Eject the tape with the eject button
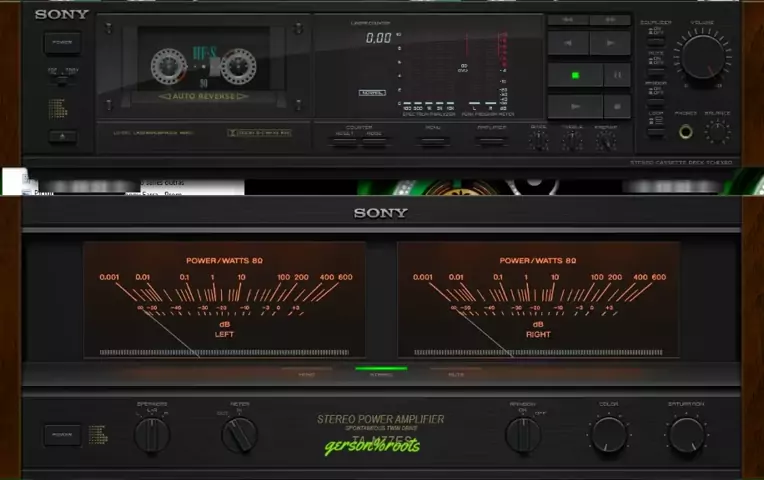This screenshot has width=764, height=480. (x=62, y=137)
